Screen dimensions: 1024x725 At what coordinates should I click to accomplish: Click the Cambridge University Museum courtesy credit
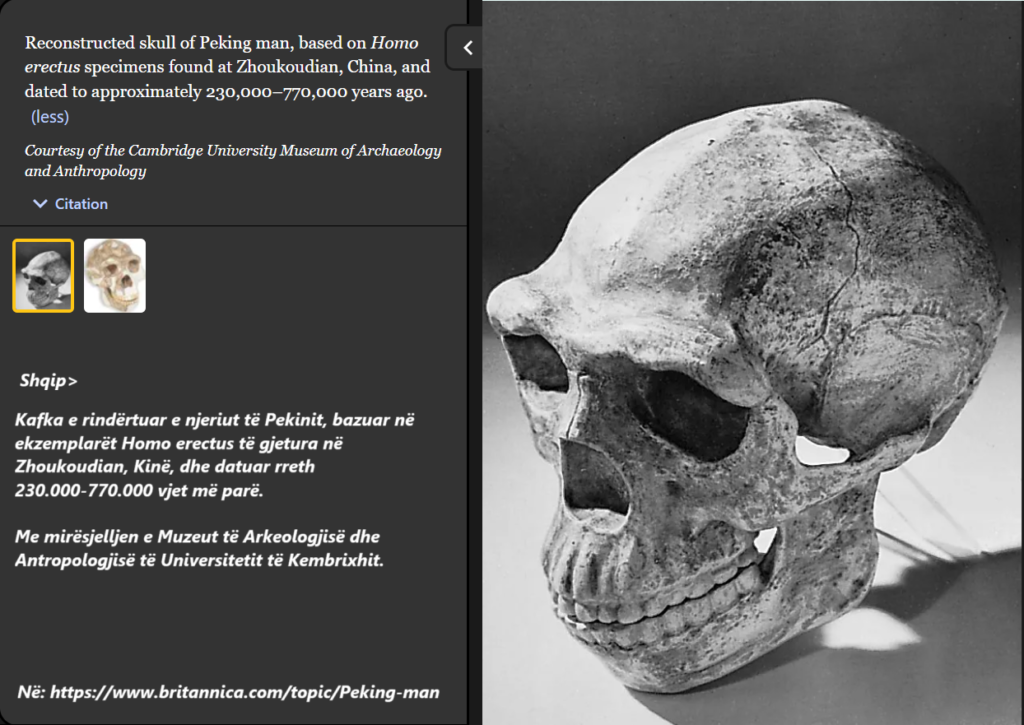coord(233,160)
